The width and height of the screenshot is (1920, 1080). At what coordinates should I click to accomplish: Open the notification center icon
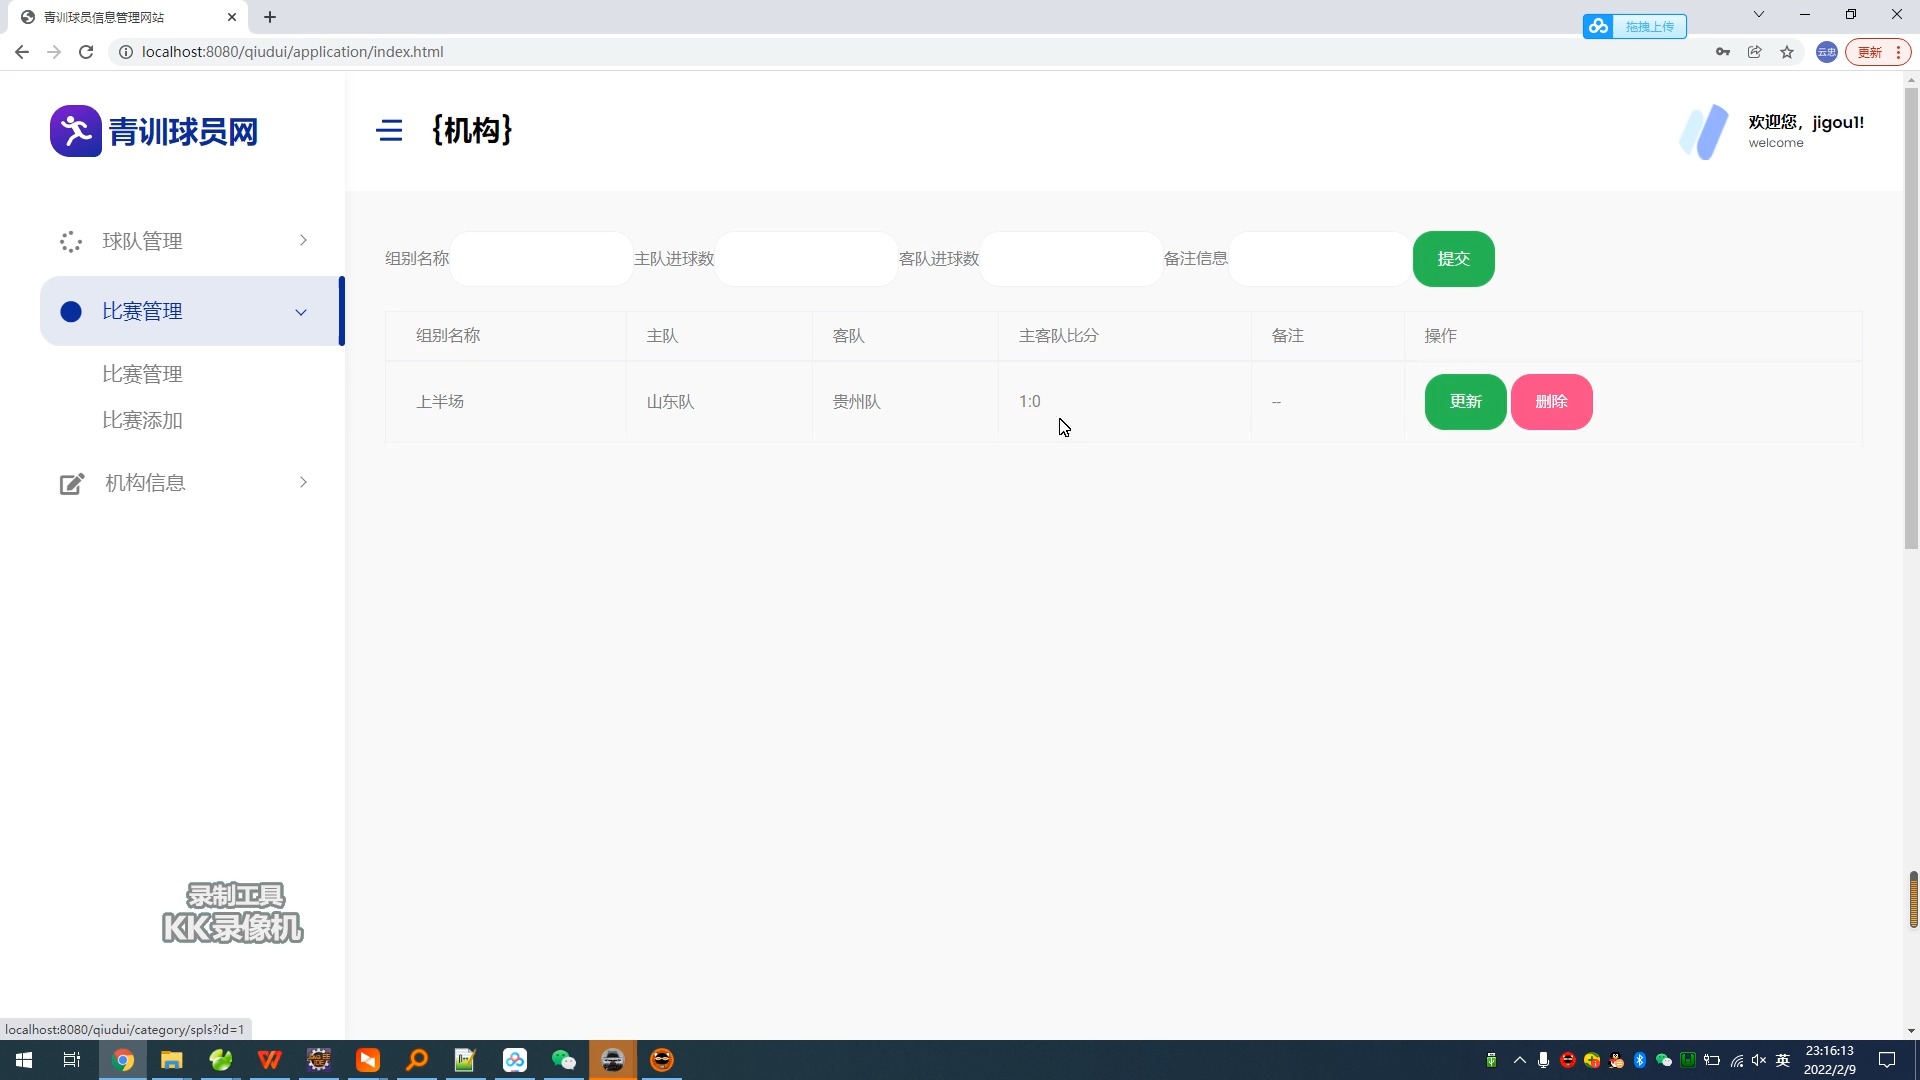(1887, 1060)
